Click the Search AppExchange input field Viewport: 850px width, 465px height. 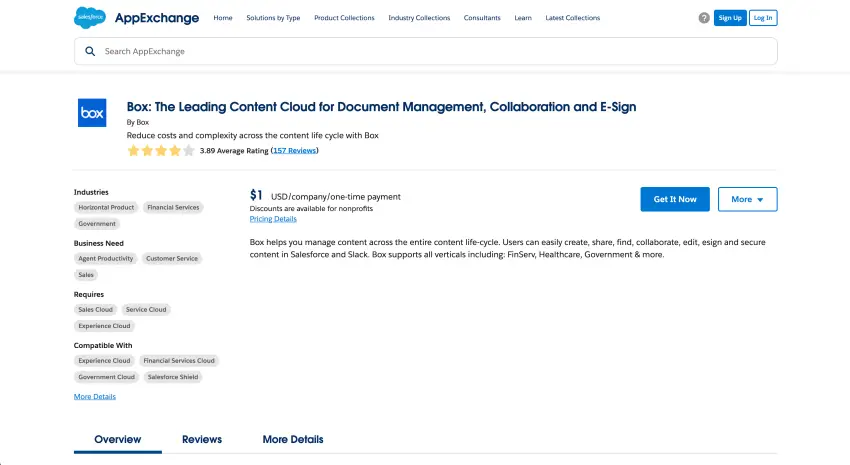(430, 51)
